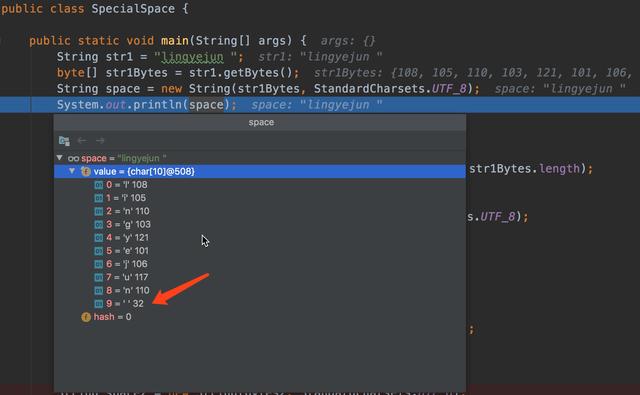Click the source navigation icon in popup toolbar
640x395 pixels.
(64, 141)
